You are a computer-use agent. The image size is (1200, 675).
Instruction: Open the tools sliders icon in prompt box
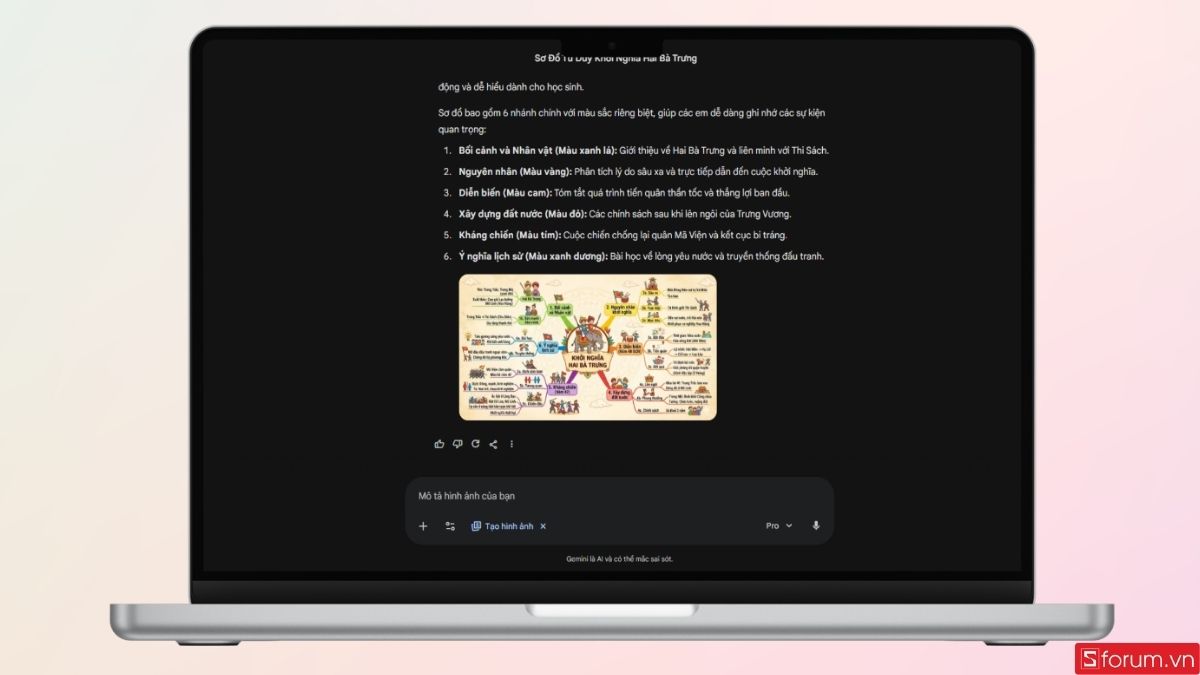coord(450,526)
